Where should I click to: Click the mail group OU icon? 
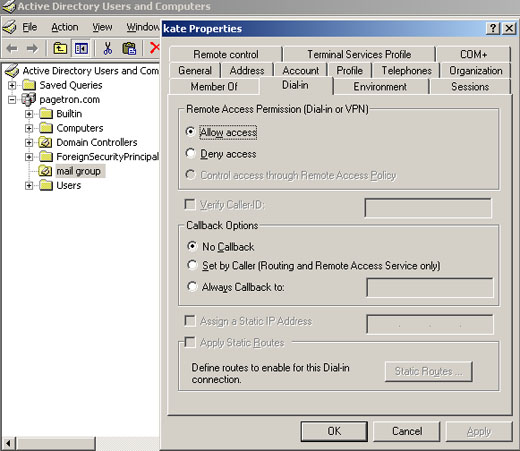click(45, 171)
